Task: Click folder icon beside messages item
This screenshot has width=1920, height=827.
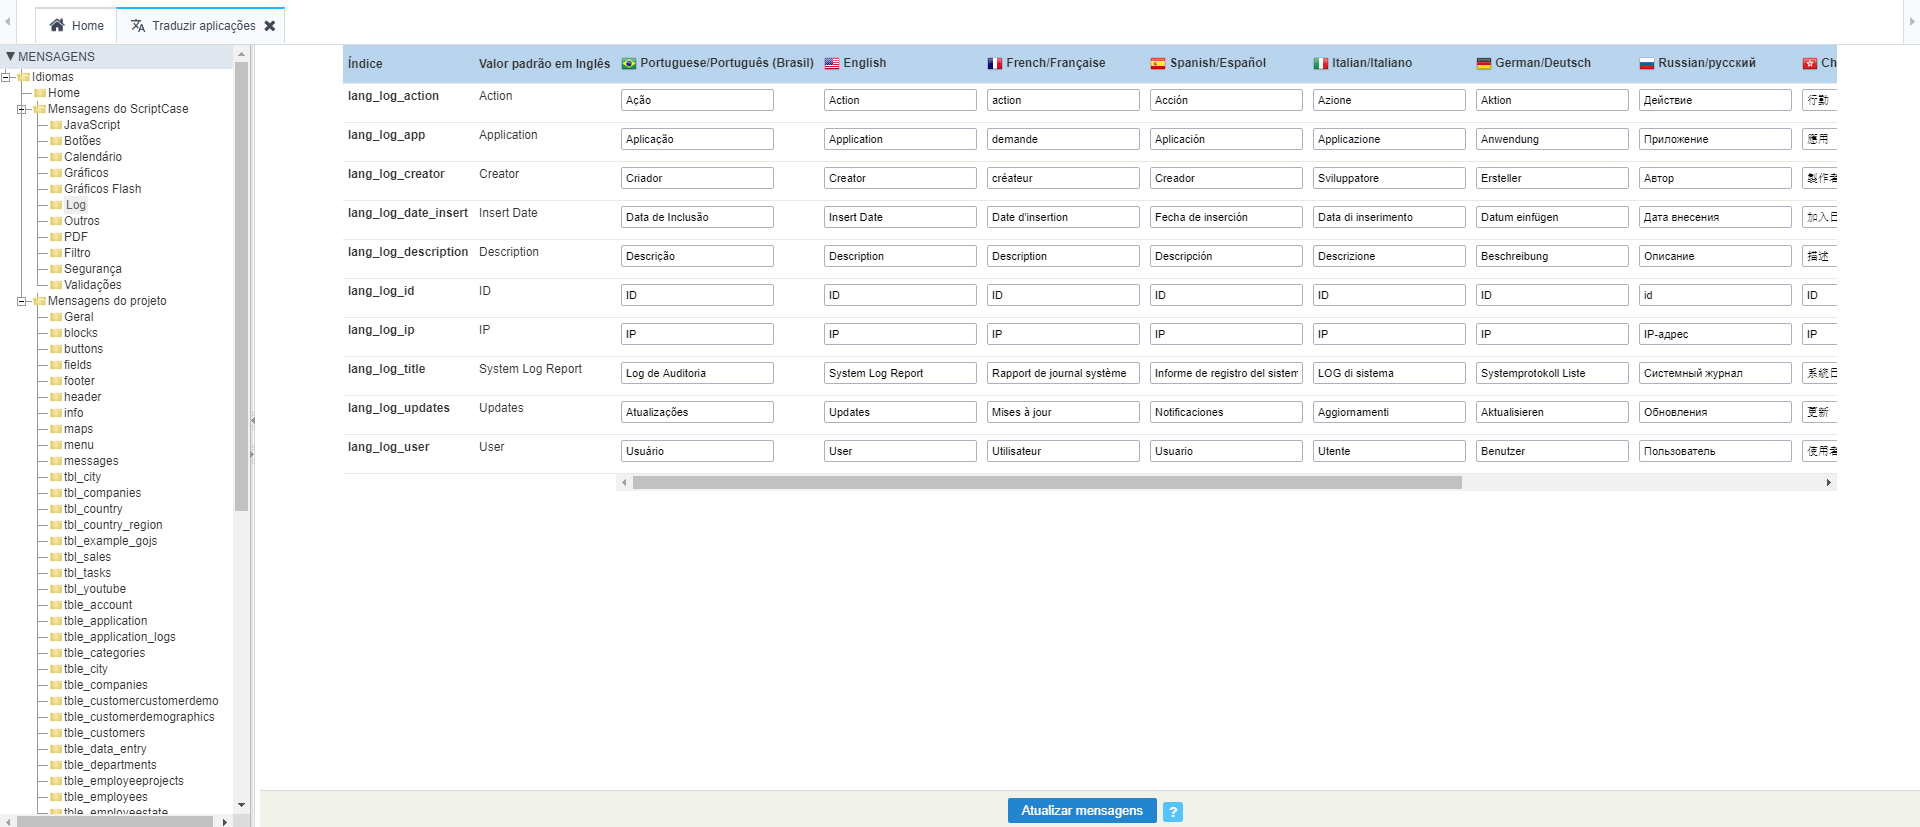Action: [56, 461]
